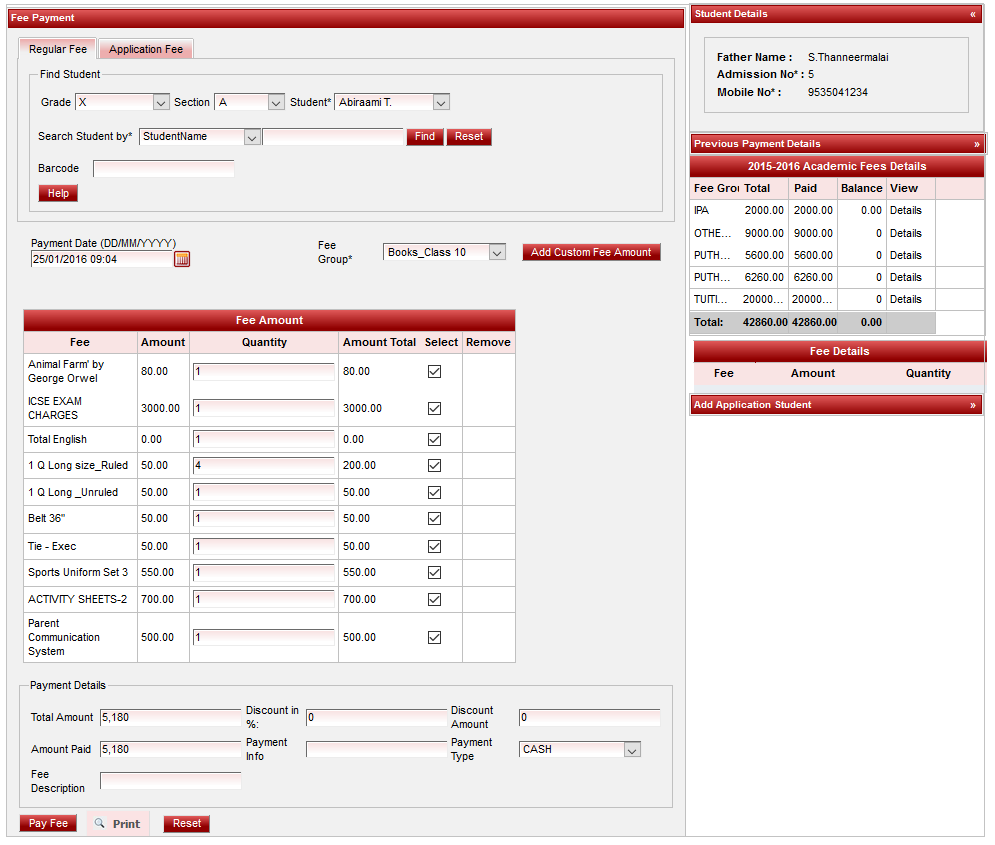Toggle the Parent Communication System checkbox
Image resolution: width=995 pixels, height=845 pixels.
434,637
